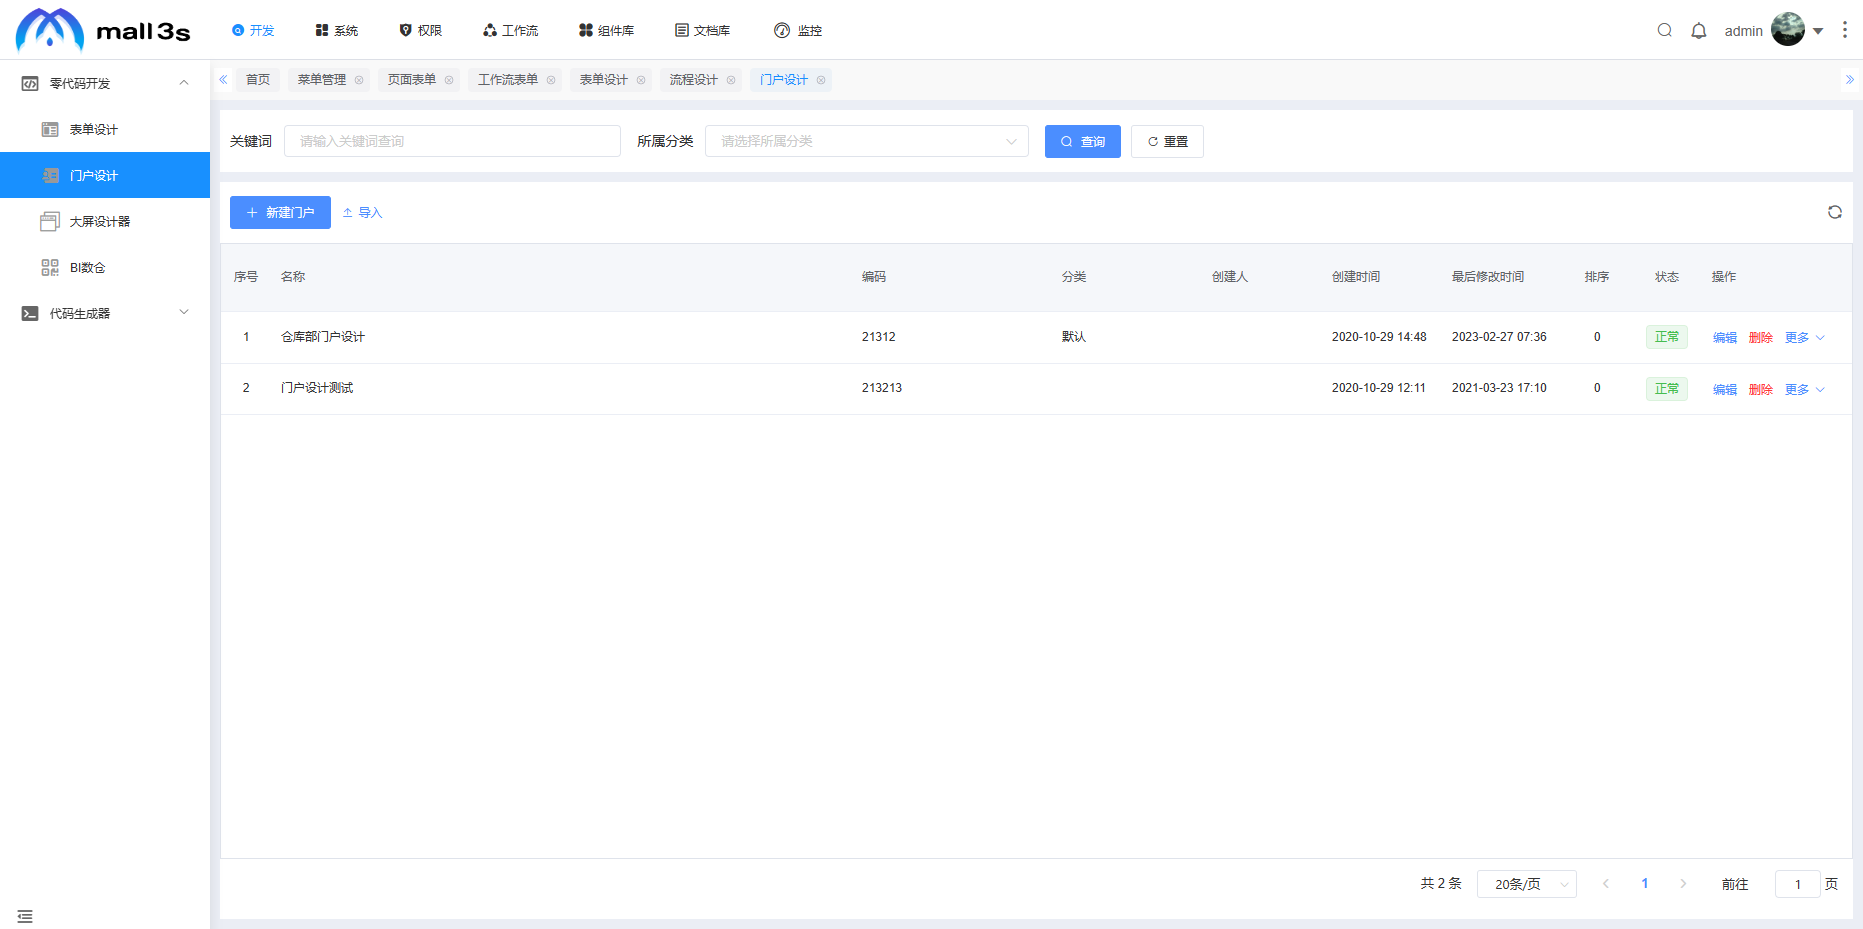
Task: Switch to the 表单设计 tab
Action: [604, 80]
